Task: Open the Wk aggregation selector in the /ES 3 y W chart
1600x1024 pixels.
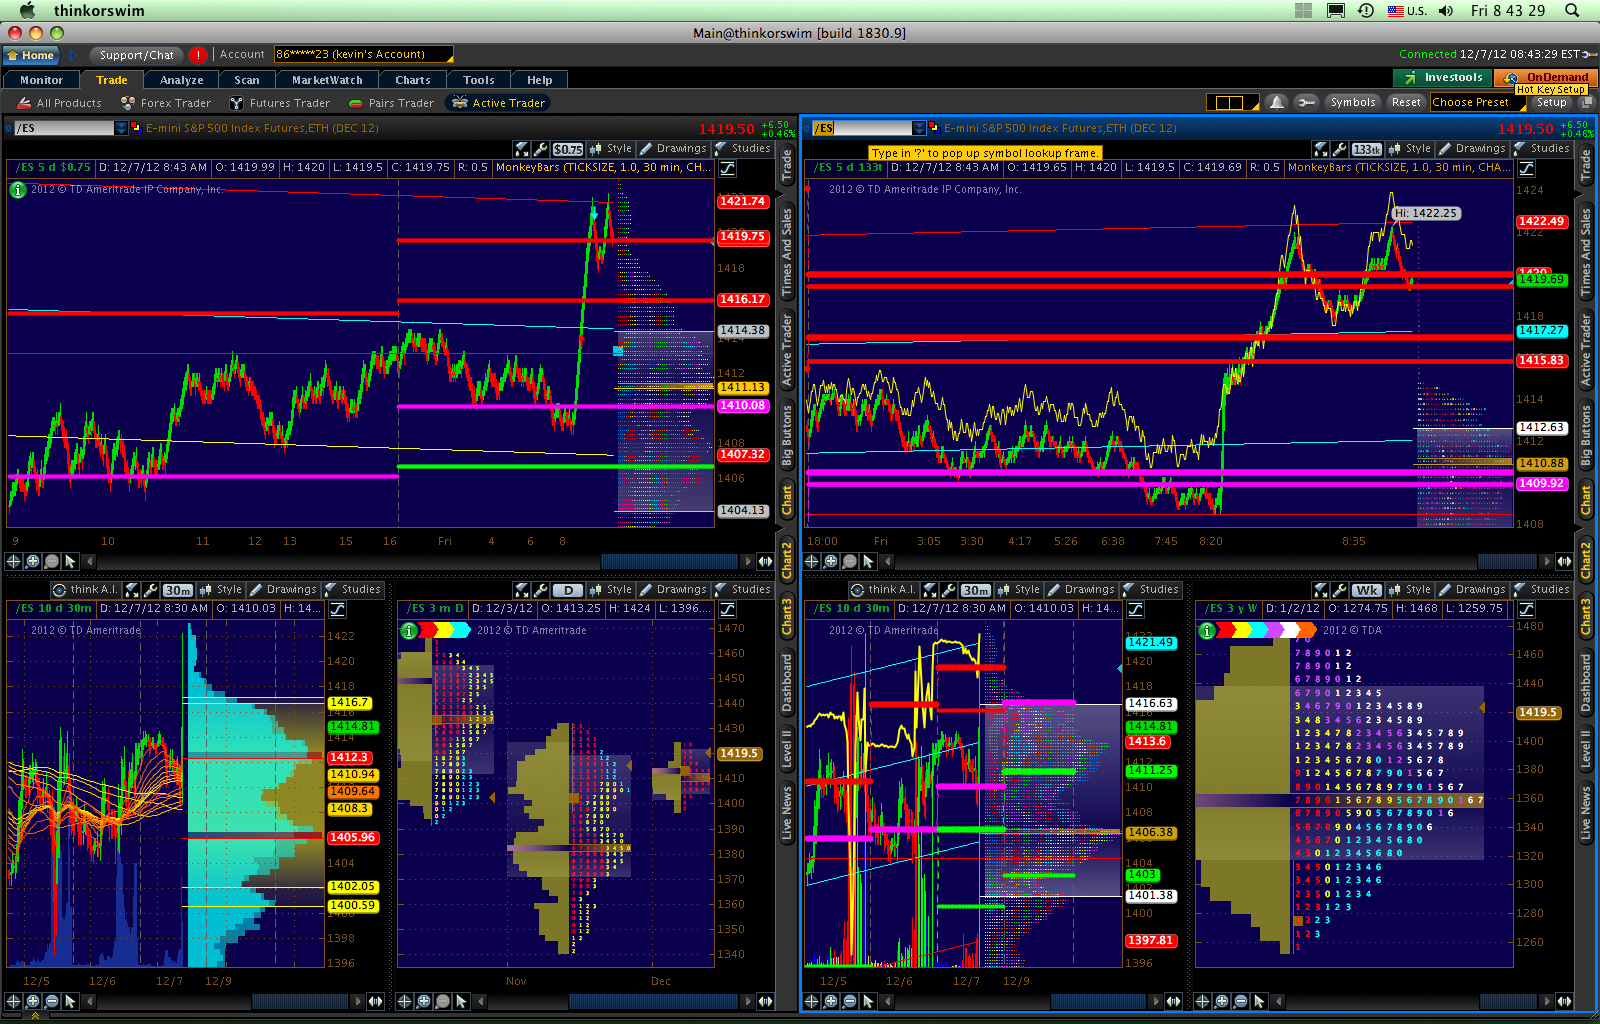Action: pyautogui.click(x=1367, y=590)
